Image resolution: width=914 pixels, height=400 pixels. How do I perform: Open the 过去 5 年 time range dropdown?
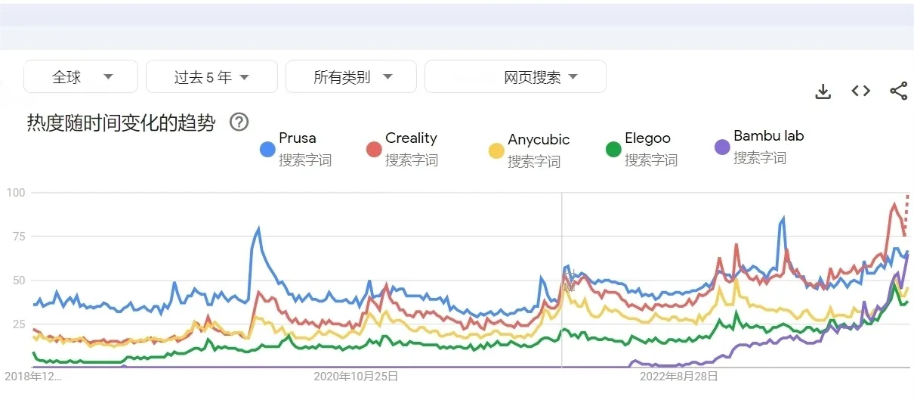(211, 76)
